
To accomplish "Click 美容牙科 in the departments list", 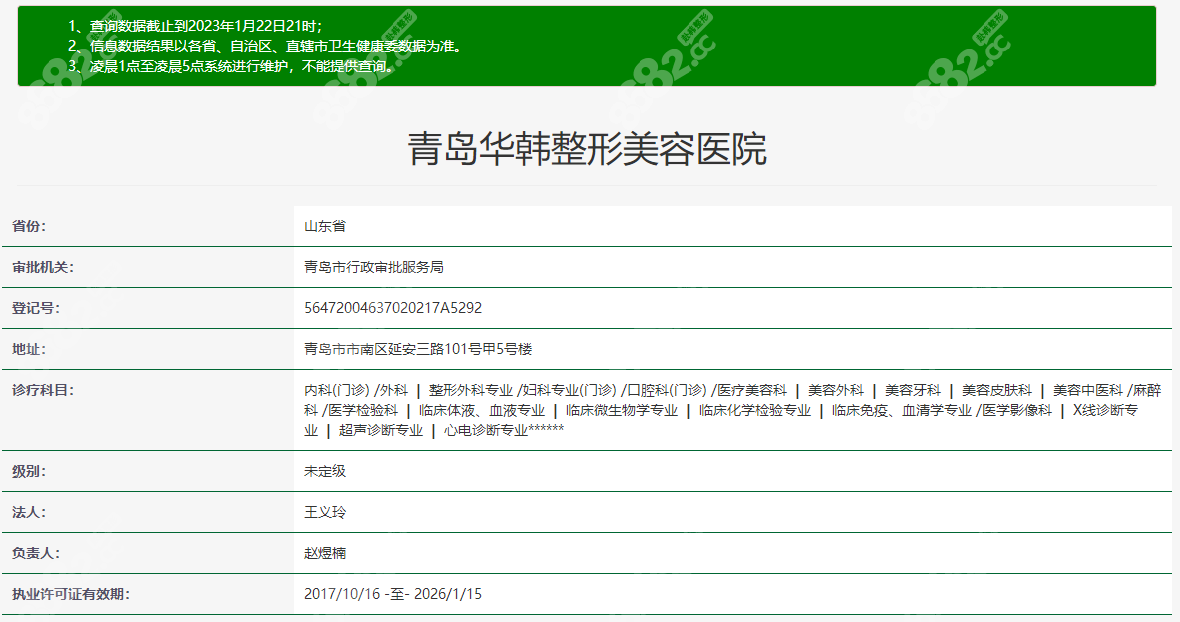I will pyautogui.click(x=913, y=390).
